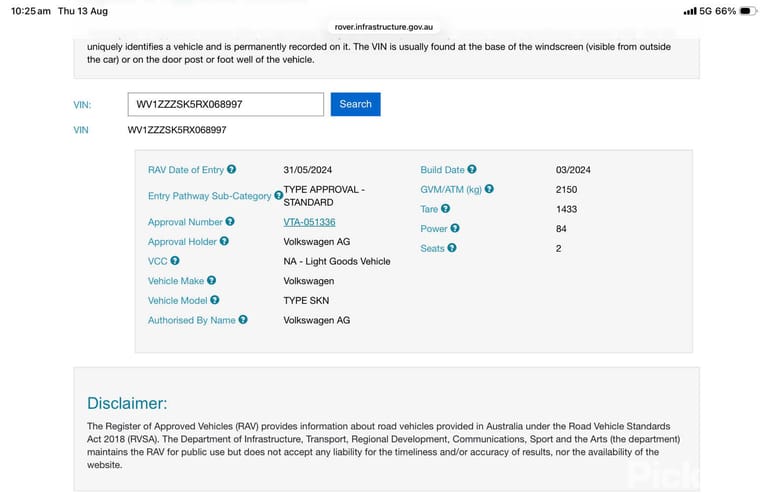Click the Entry Pathway Sub-Category label

point(210,196)
